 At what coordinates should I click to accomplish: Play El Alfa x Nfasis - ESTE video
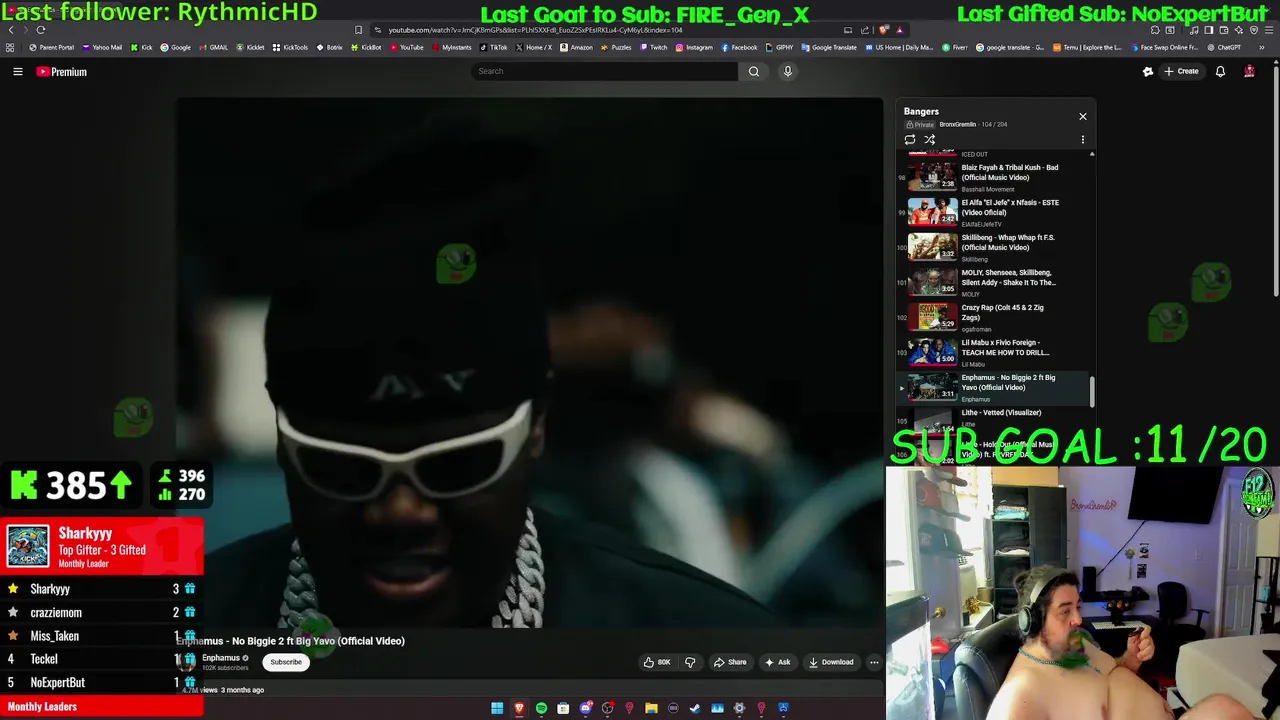[994, 212]
